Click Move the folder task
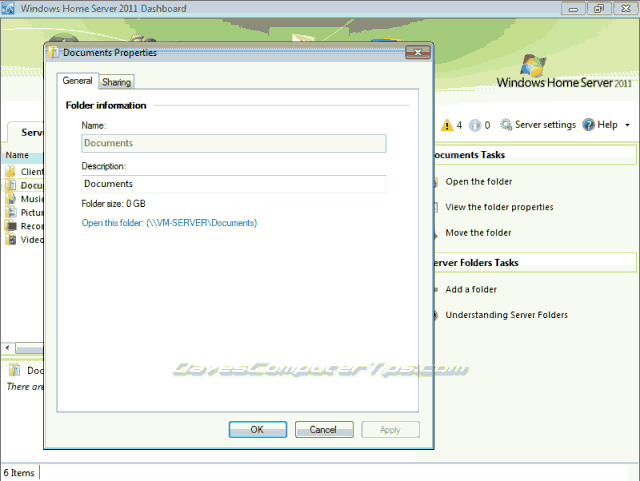This screenshot has width=640, height=481. [x=478, y=233]
